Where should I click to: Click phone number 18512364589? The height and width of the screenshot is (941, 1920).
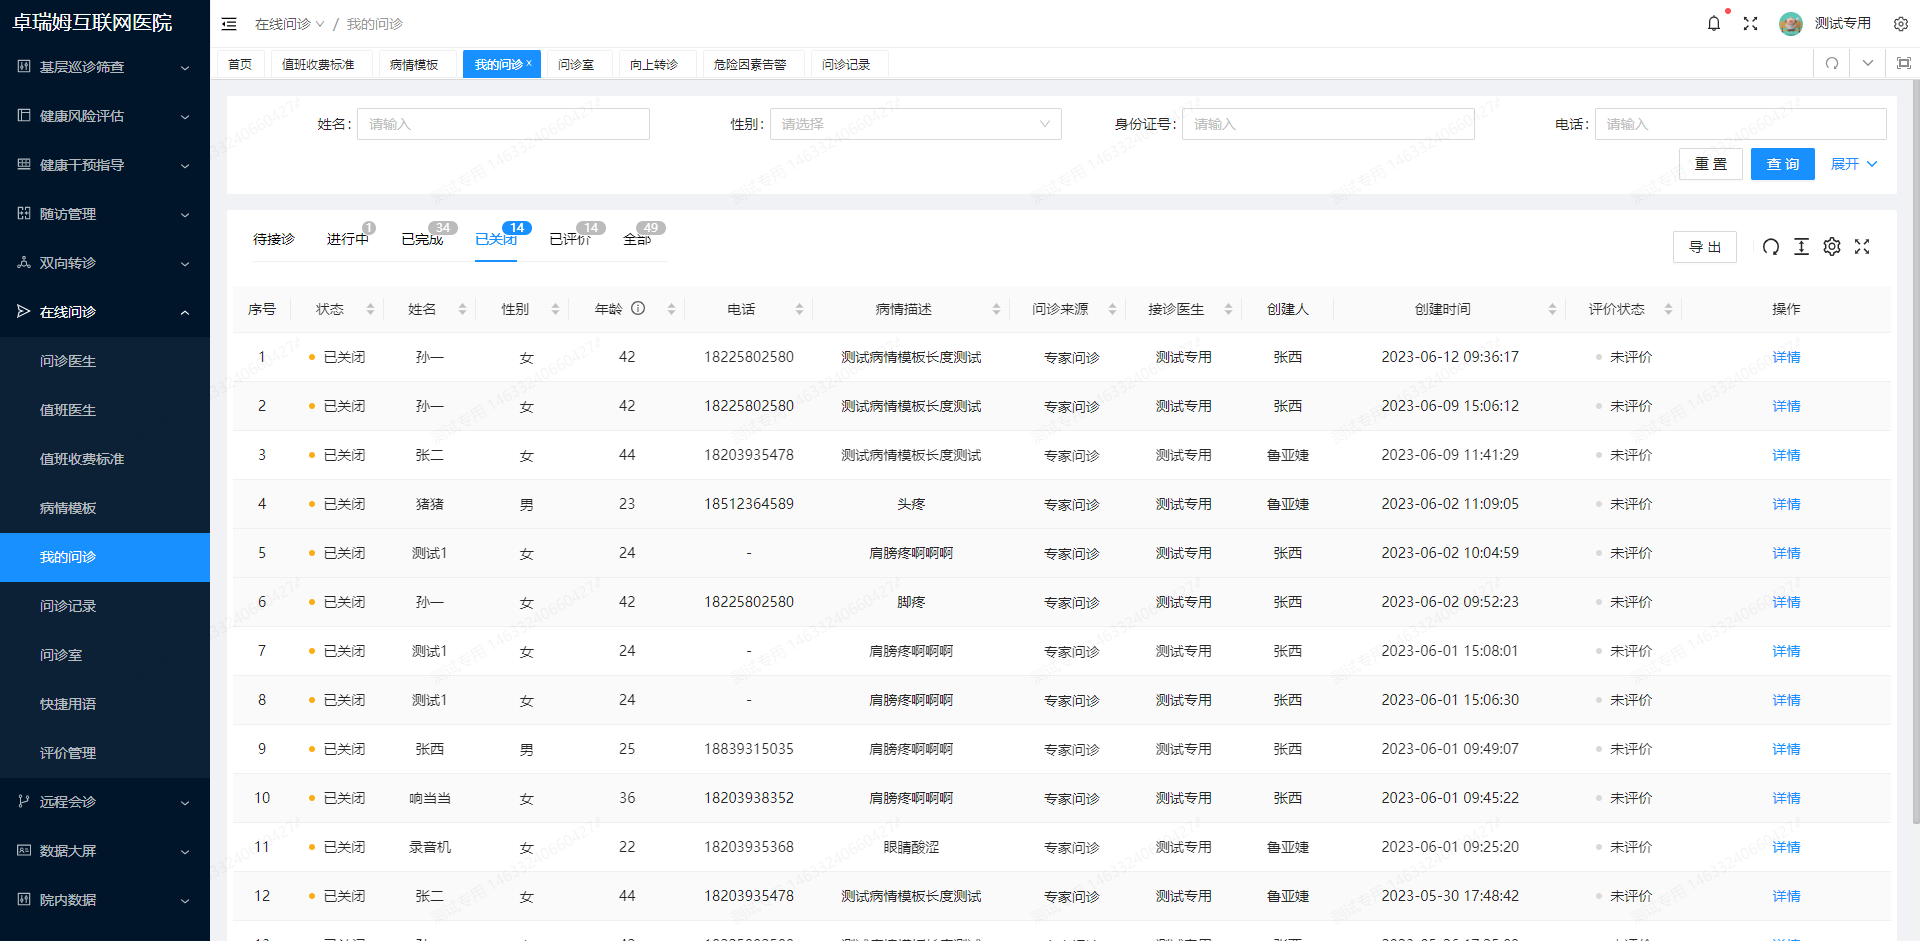(x=749, y=504)
